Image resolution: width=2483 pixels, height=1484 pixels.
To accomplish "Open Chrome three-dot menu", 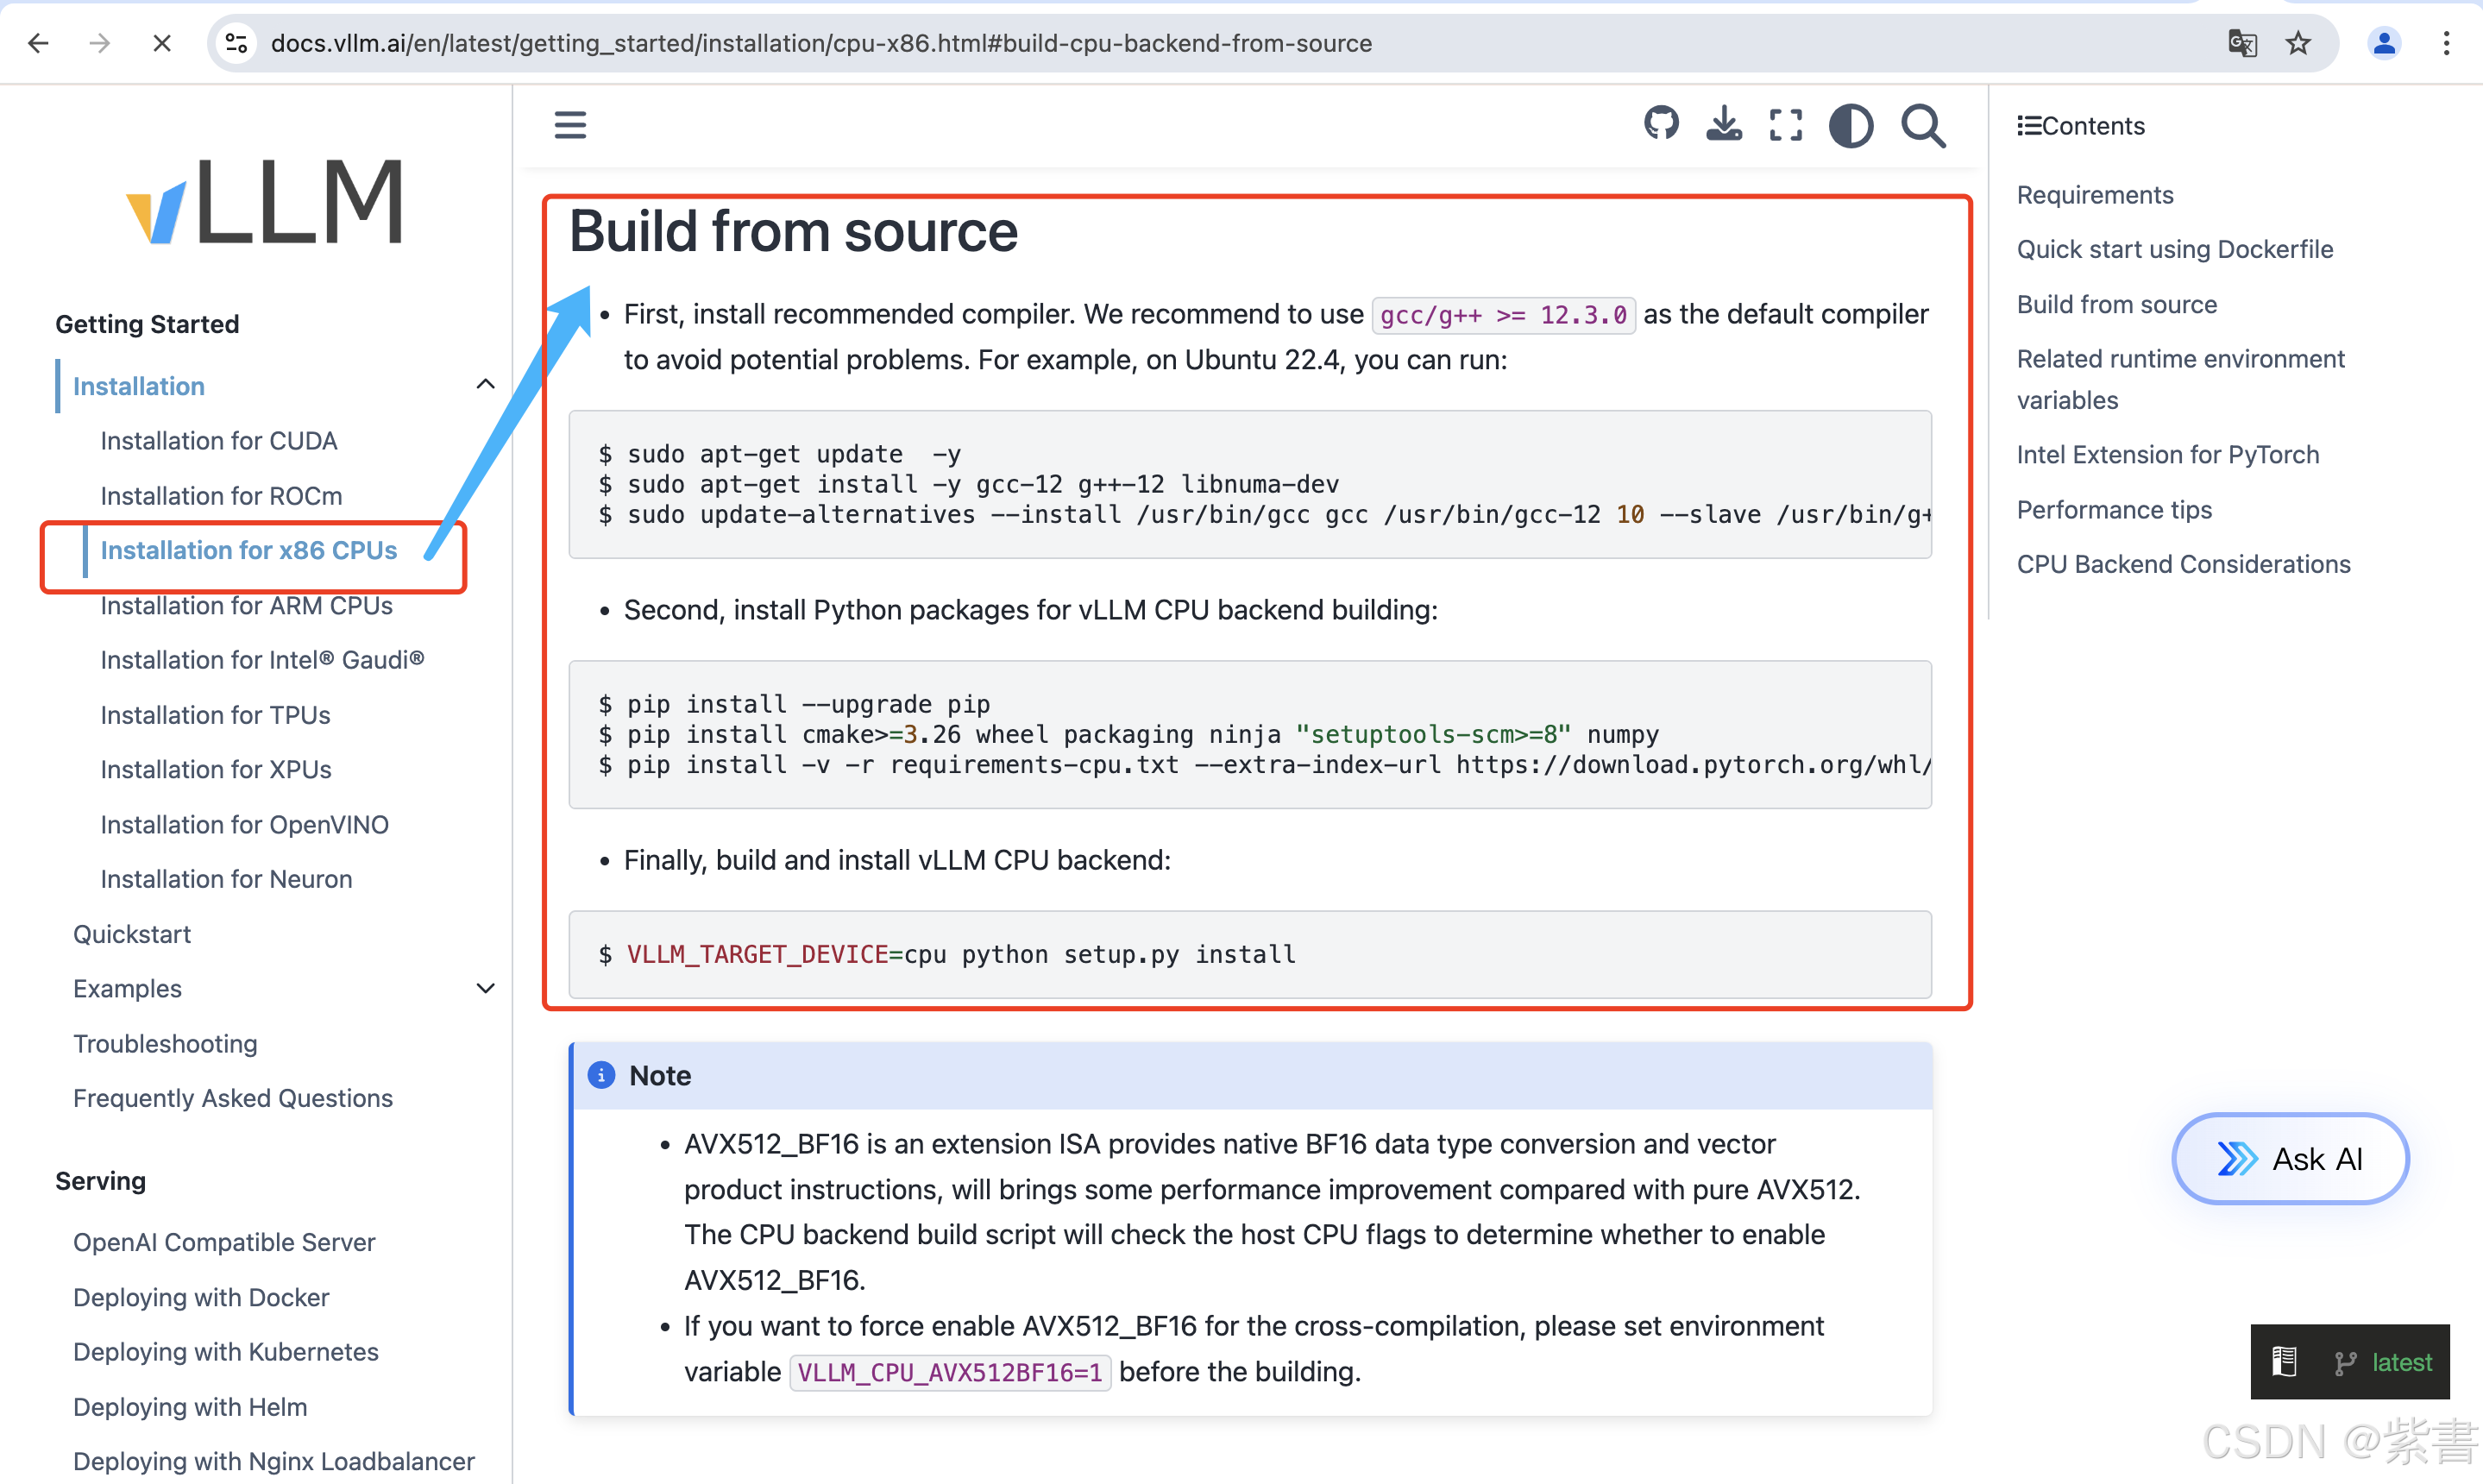I will tap(2446, 43).
